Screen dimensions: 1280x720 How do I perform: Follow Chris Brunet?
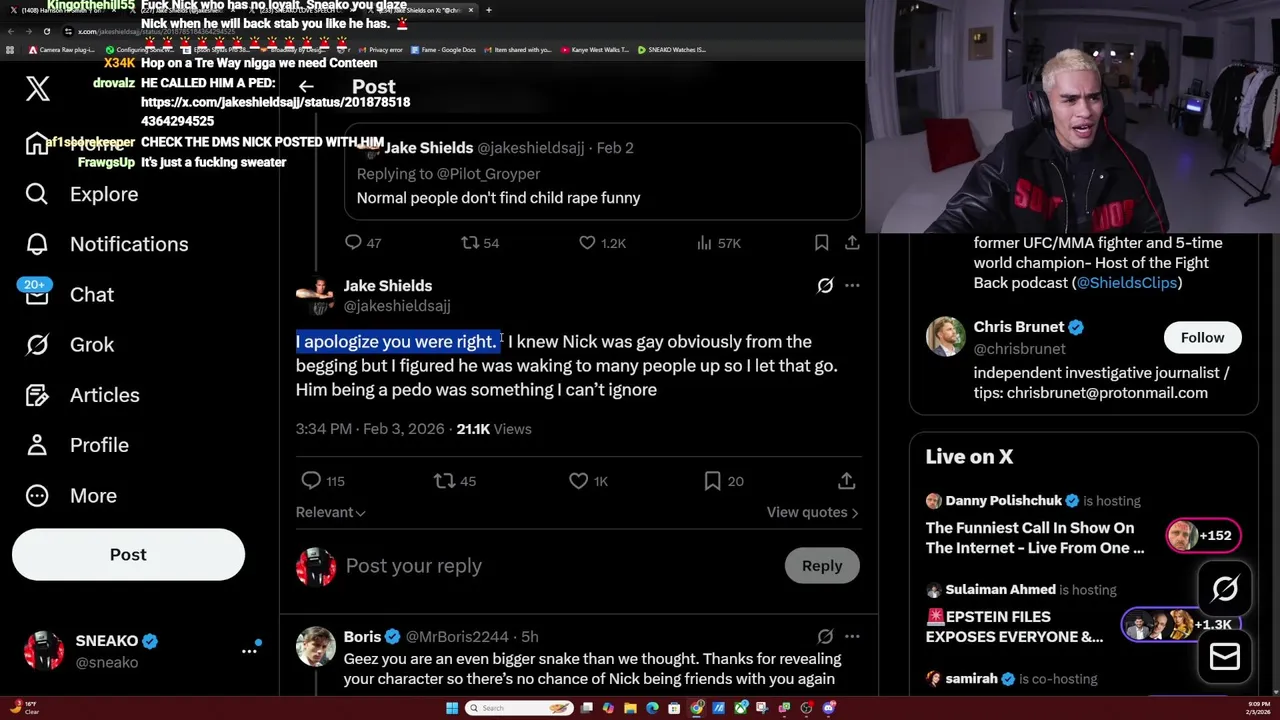click(1202, 338)
